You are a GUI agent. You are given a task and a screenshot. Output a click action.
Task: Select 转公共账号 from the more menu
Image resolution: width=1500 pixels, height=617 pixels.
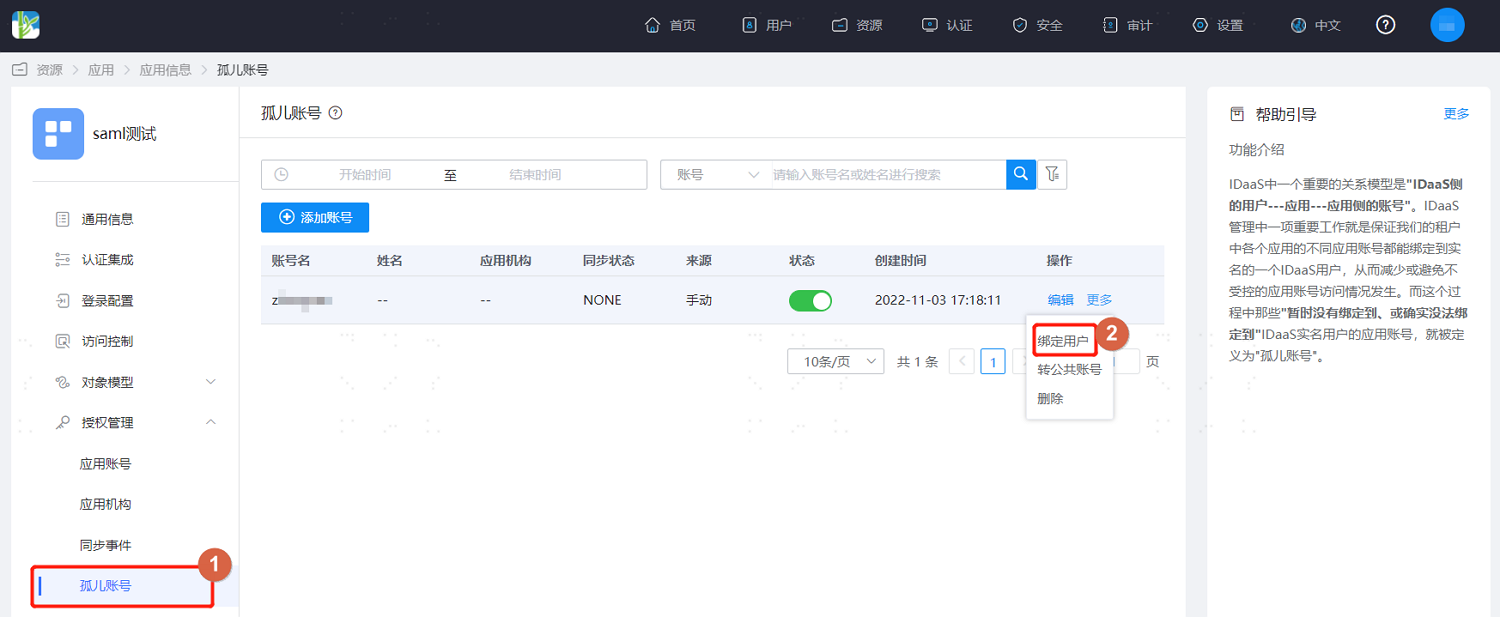point(1069,369)
